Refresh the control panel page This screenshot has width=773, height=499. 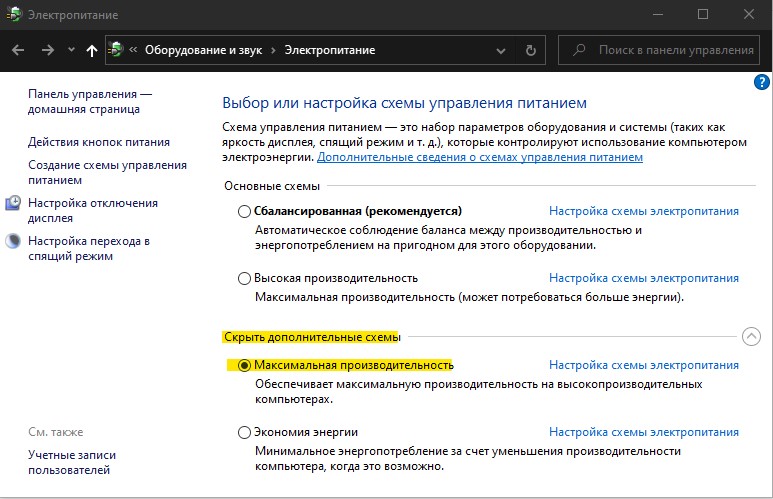(x=530, y=50)
